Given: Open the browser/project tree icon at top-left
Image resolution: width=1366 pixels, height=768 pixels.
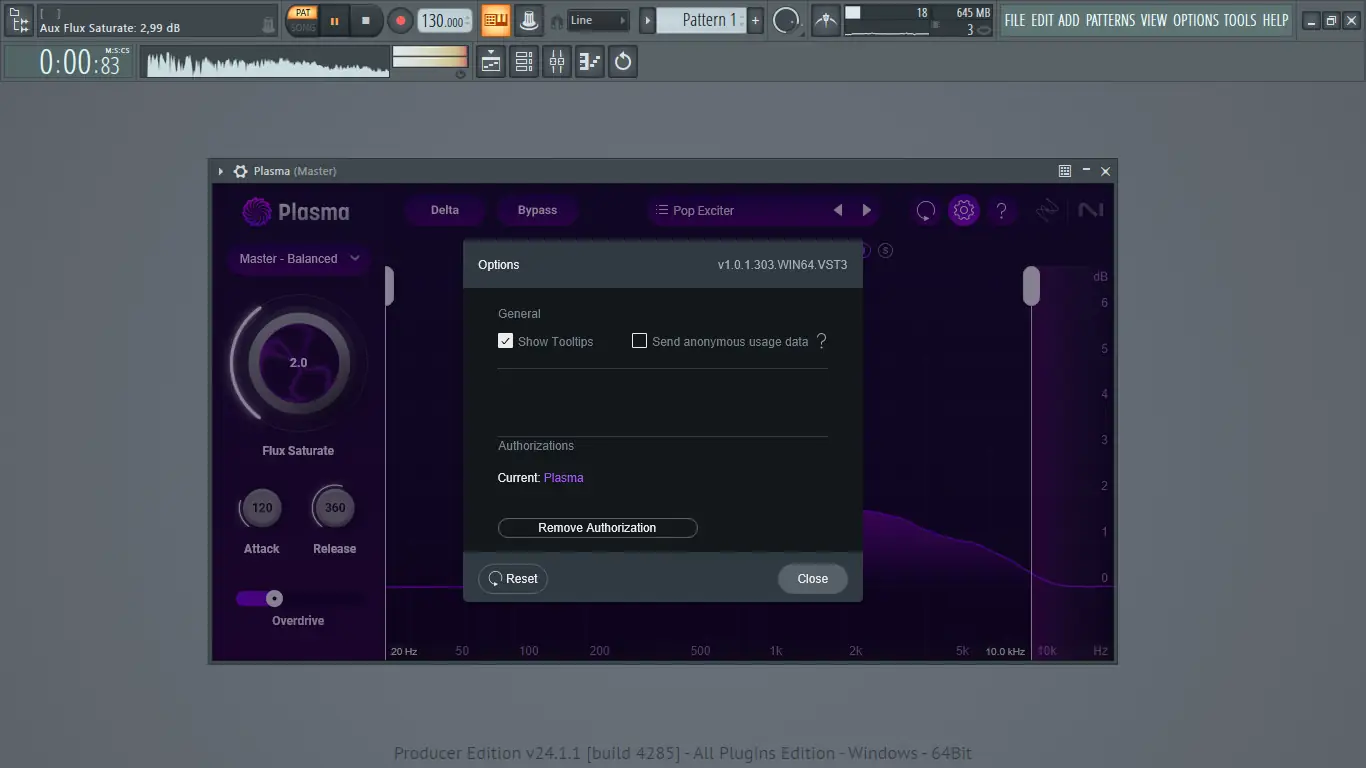Looking at the screenshot, I should [x=18, y=20].
